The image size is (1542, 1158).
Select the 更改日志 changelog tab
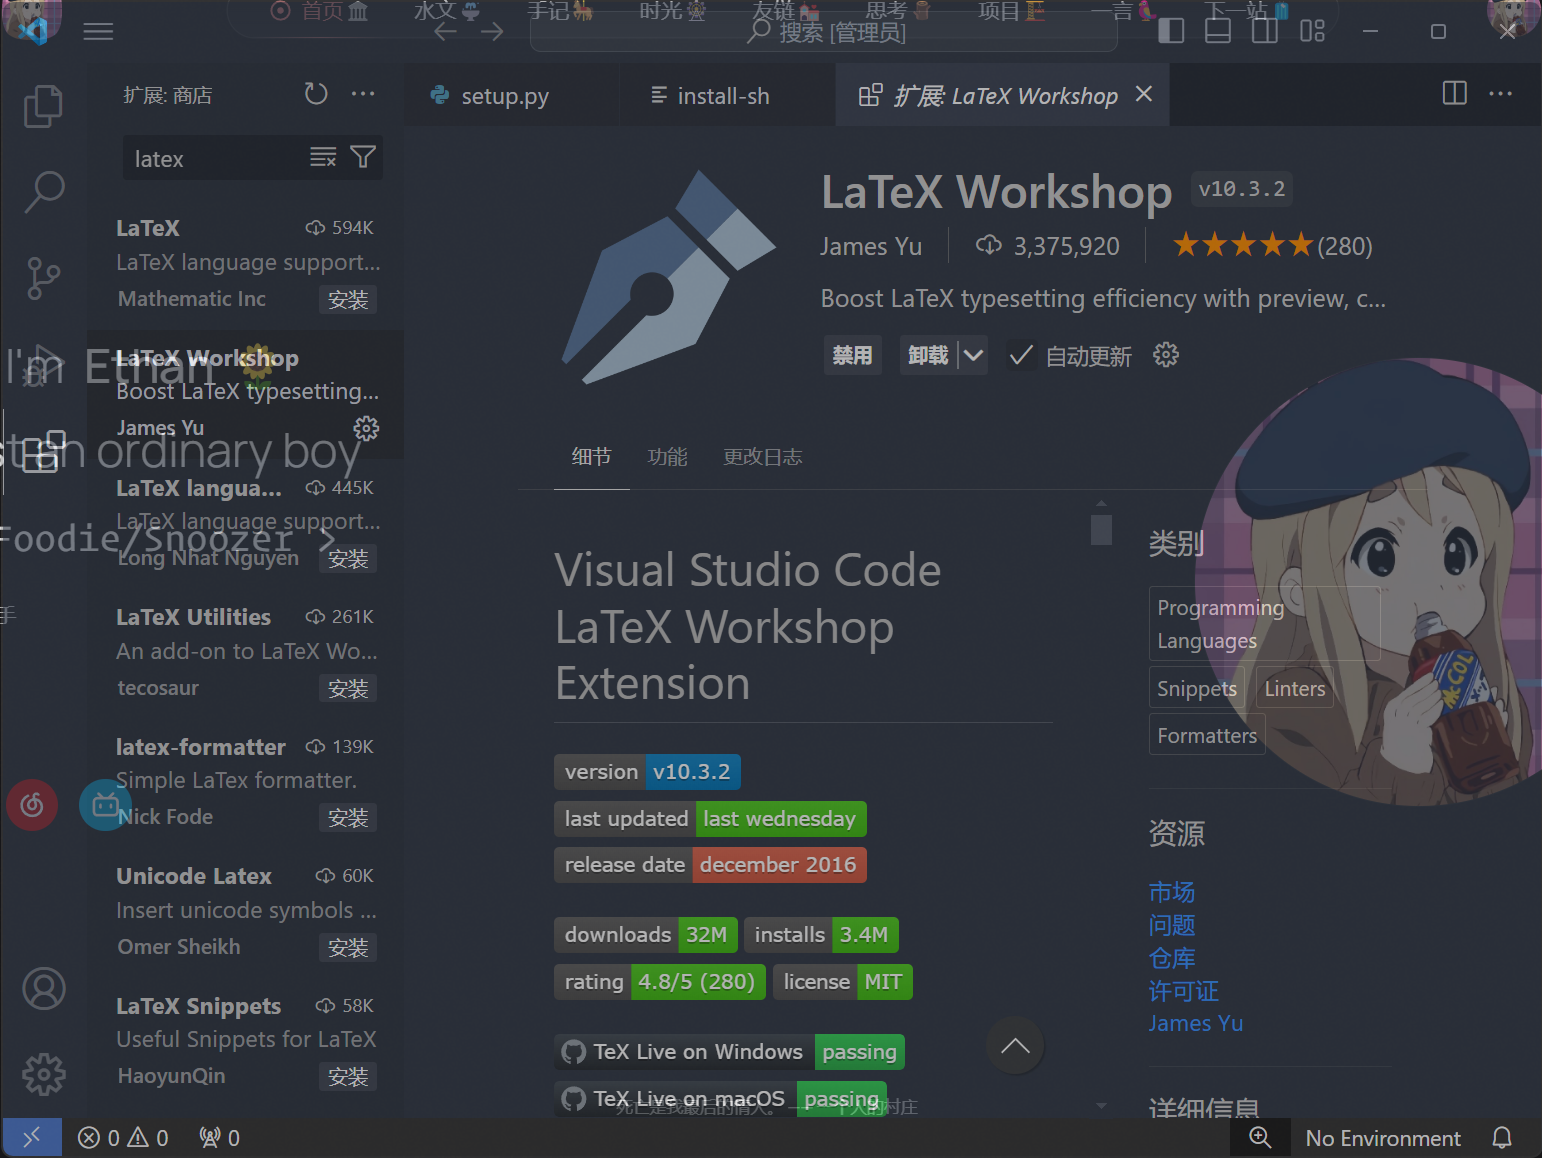pyautogui.click(x=762, y=457)
